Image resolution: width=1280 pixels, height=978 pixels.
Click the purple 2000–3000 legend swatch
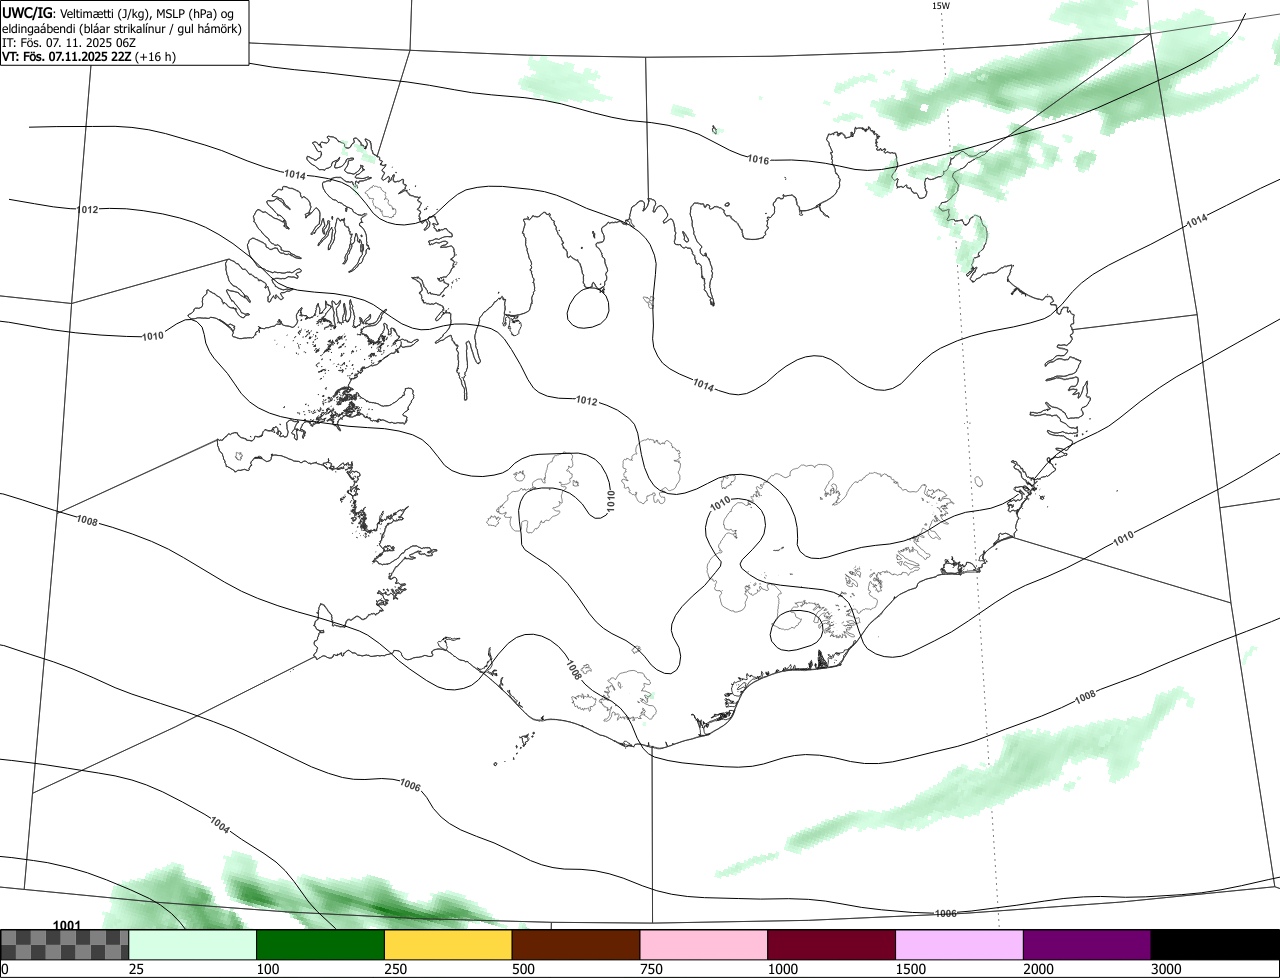pos(1087,945)
